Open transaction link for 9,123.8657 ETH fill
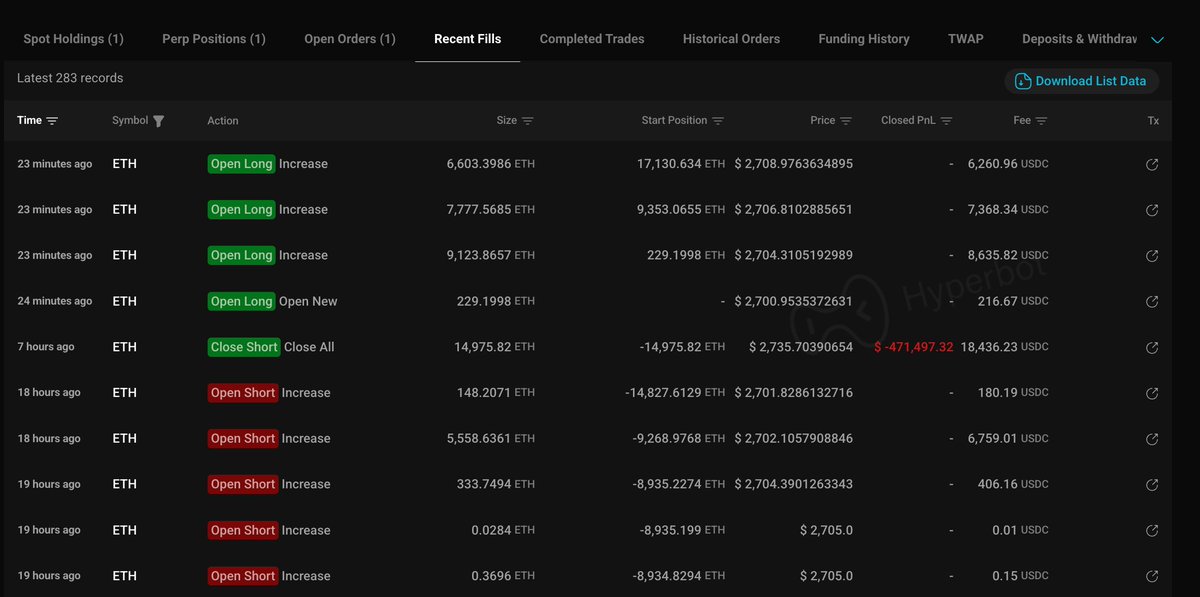1200x597 pixels. [1152, 256]
